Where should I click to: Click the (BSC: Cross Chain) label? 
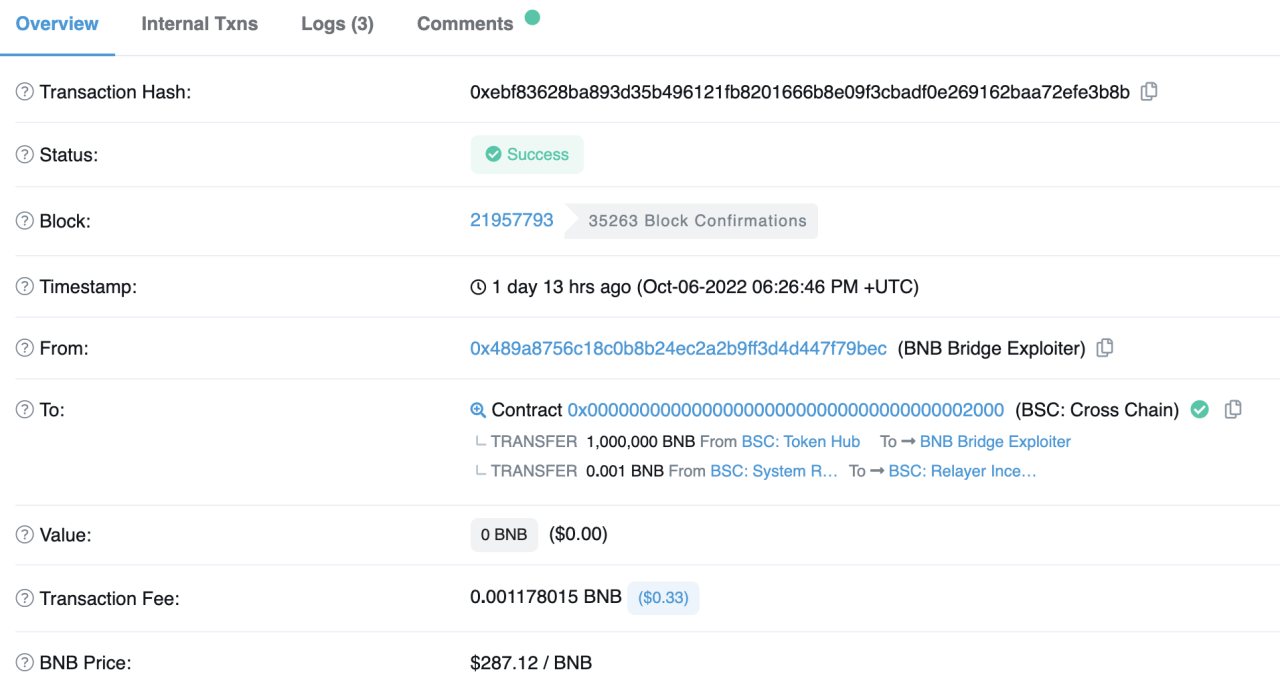click(1097, 410)
